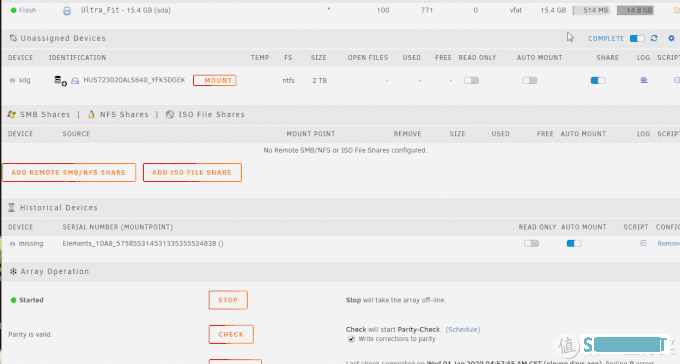680x364 pixels.
Task: Click Add ISO File Share button
Action: coord(192,172)
